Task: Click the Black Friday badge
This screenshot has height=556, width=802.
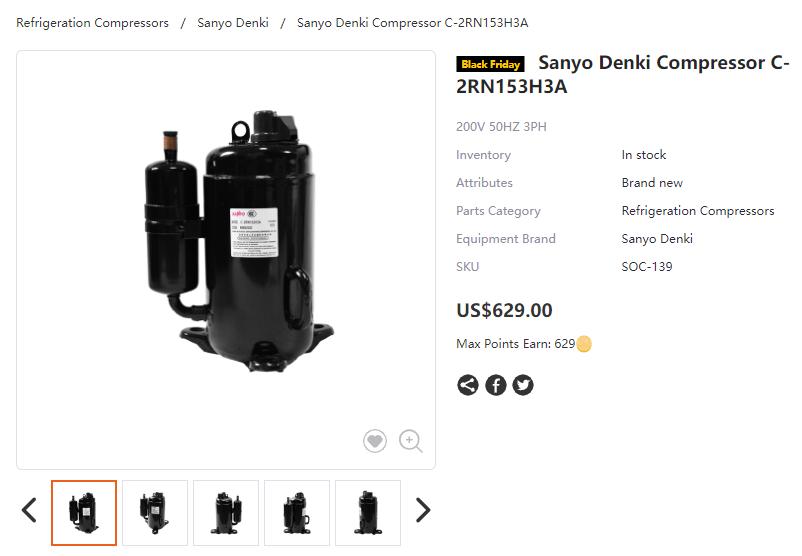Action: pyautogui.click(x=490, y=64)
